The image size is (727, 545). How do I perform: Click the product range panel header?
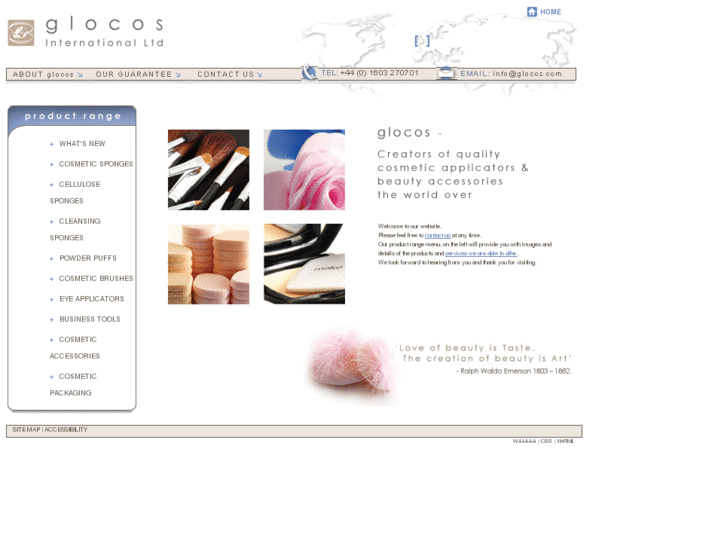(x=72, y=116)
